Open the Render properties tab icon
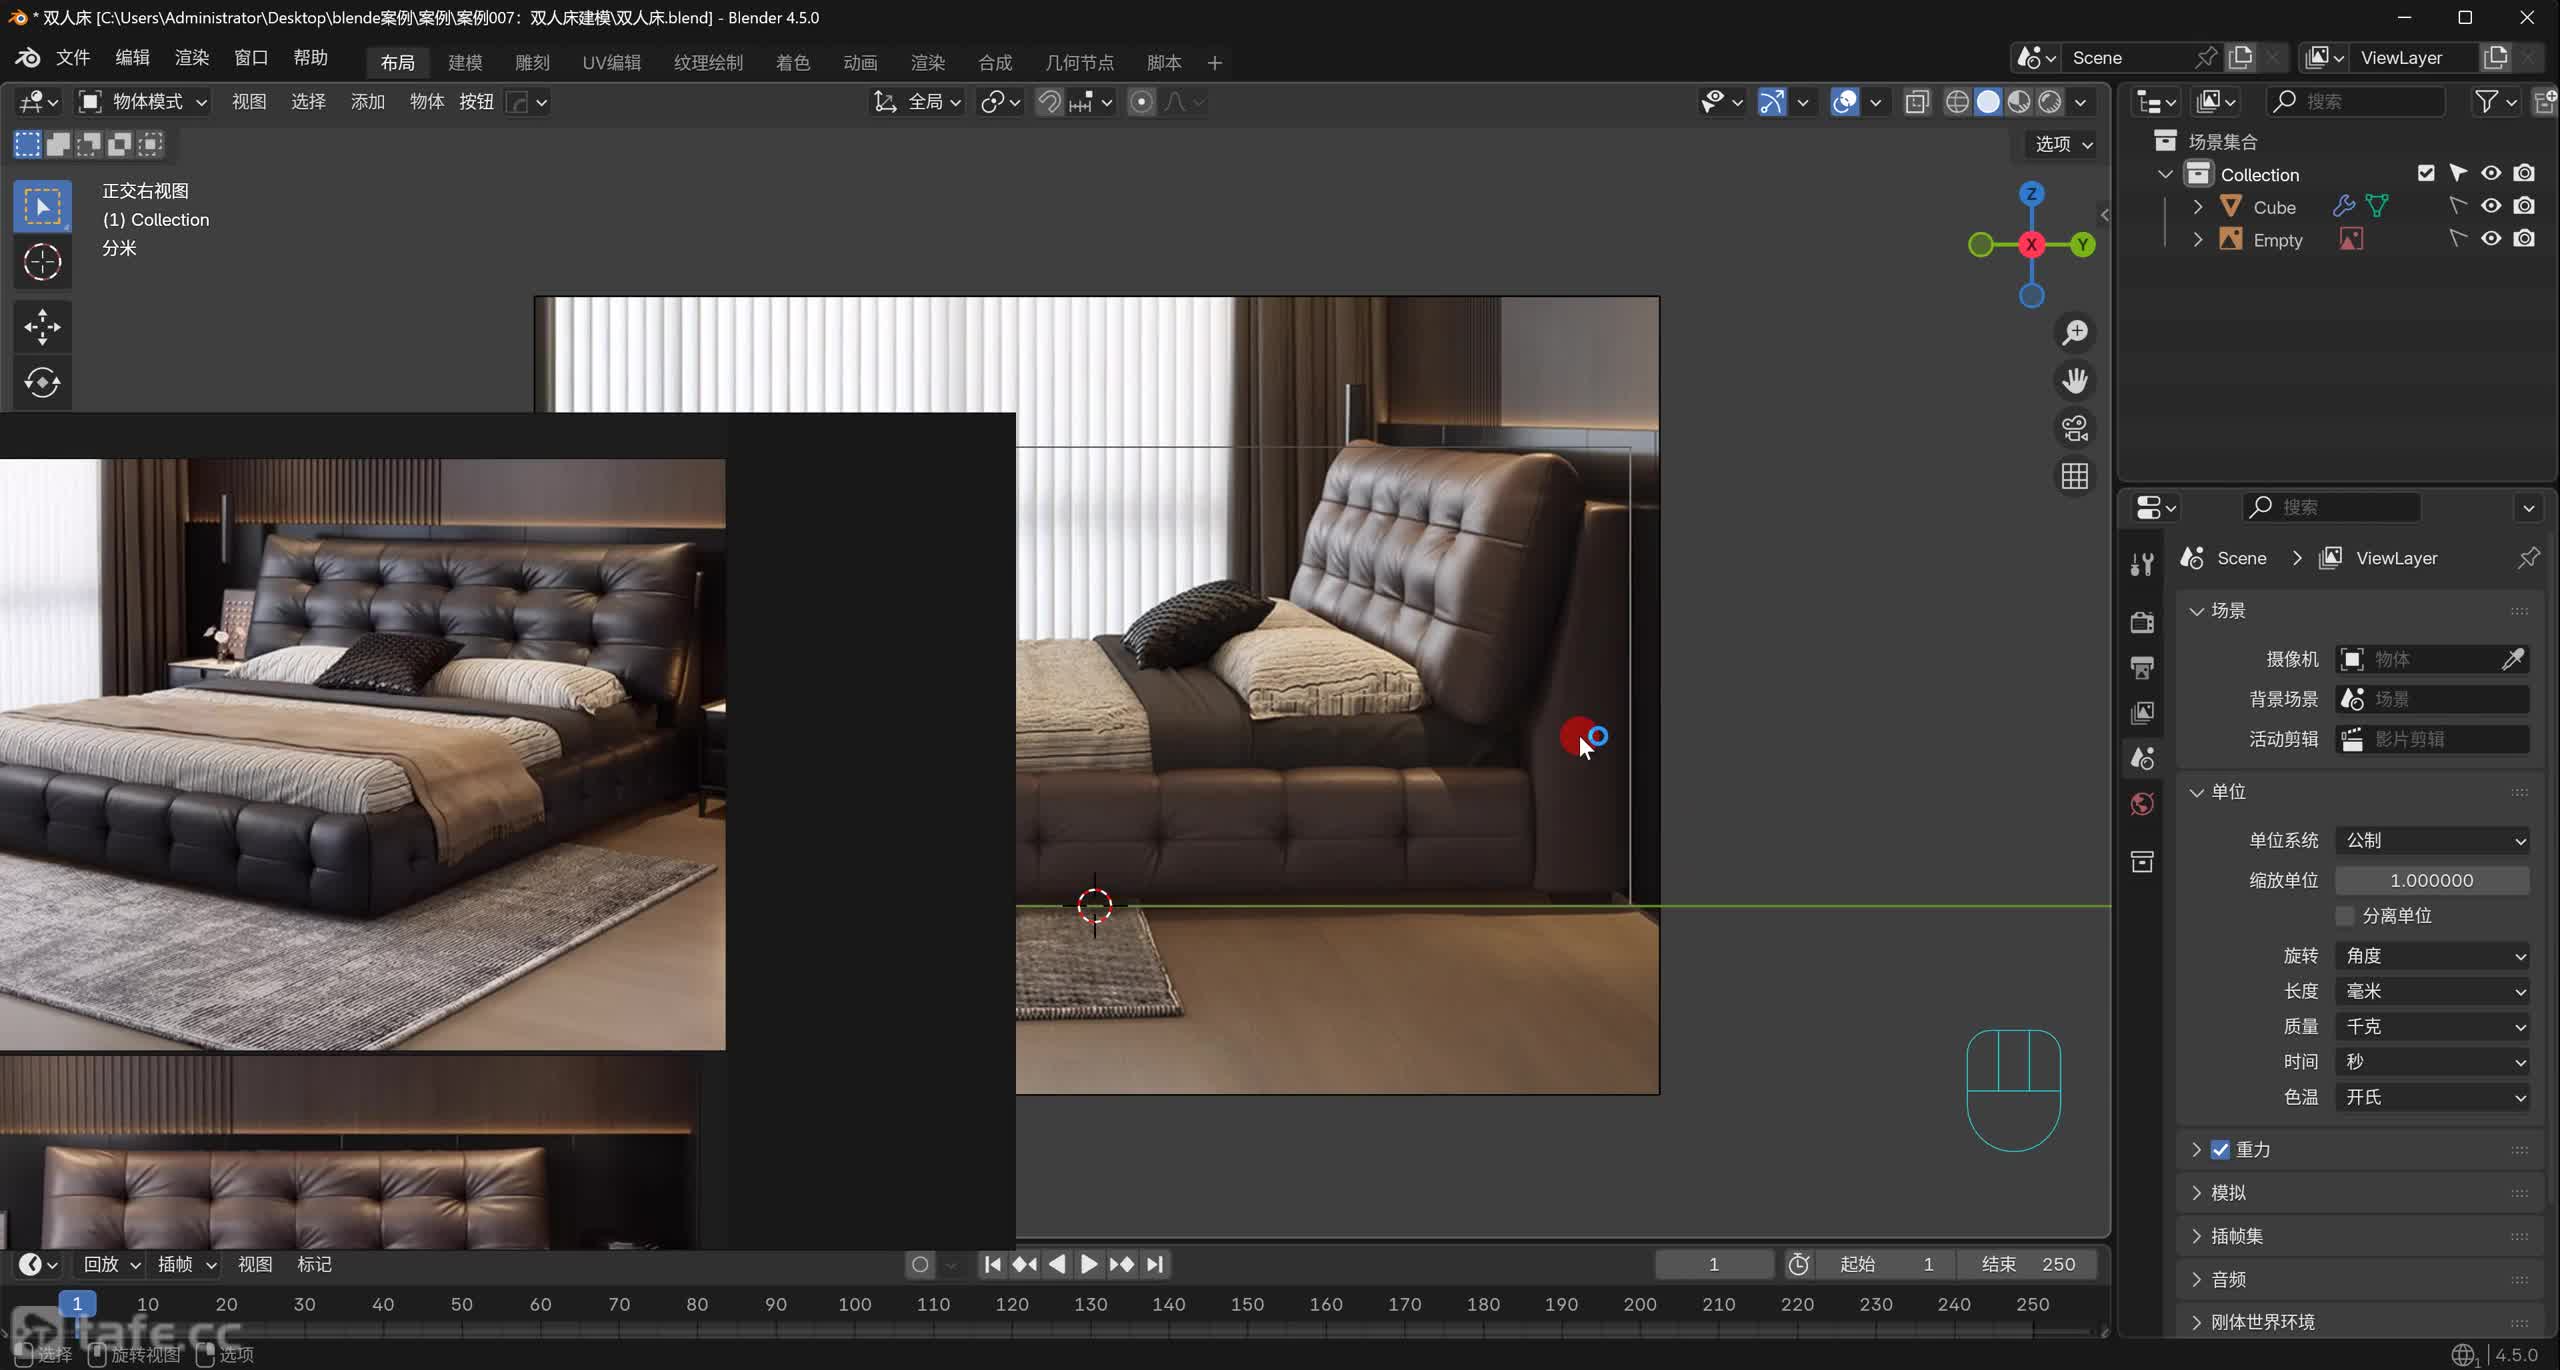 point(2142,622)
